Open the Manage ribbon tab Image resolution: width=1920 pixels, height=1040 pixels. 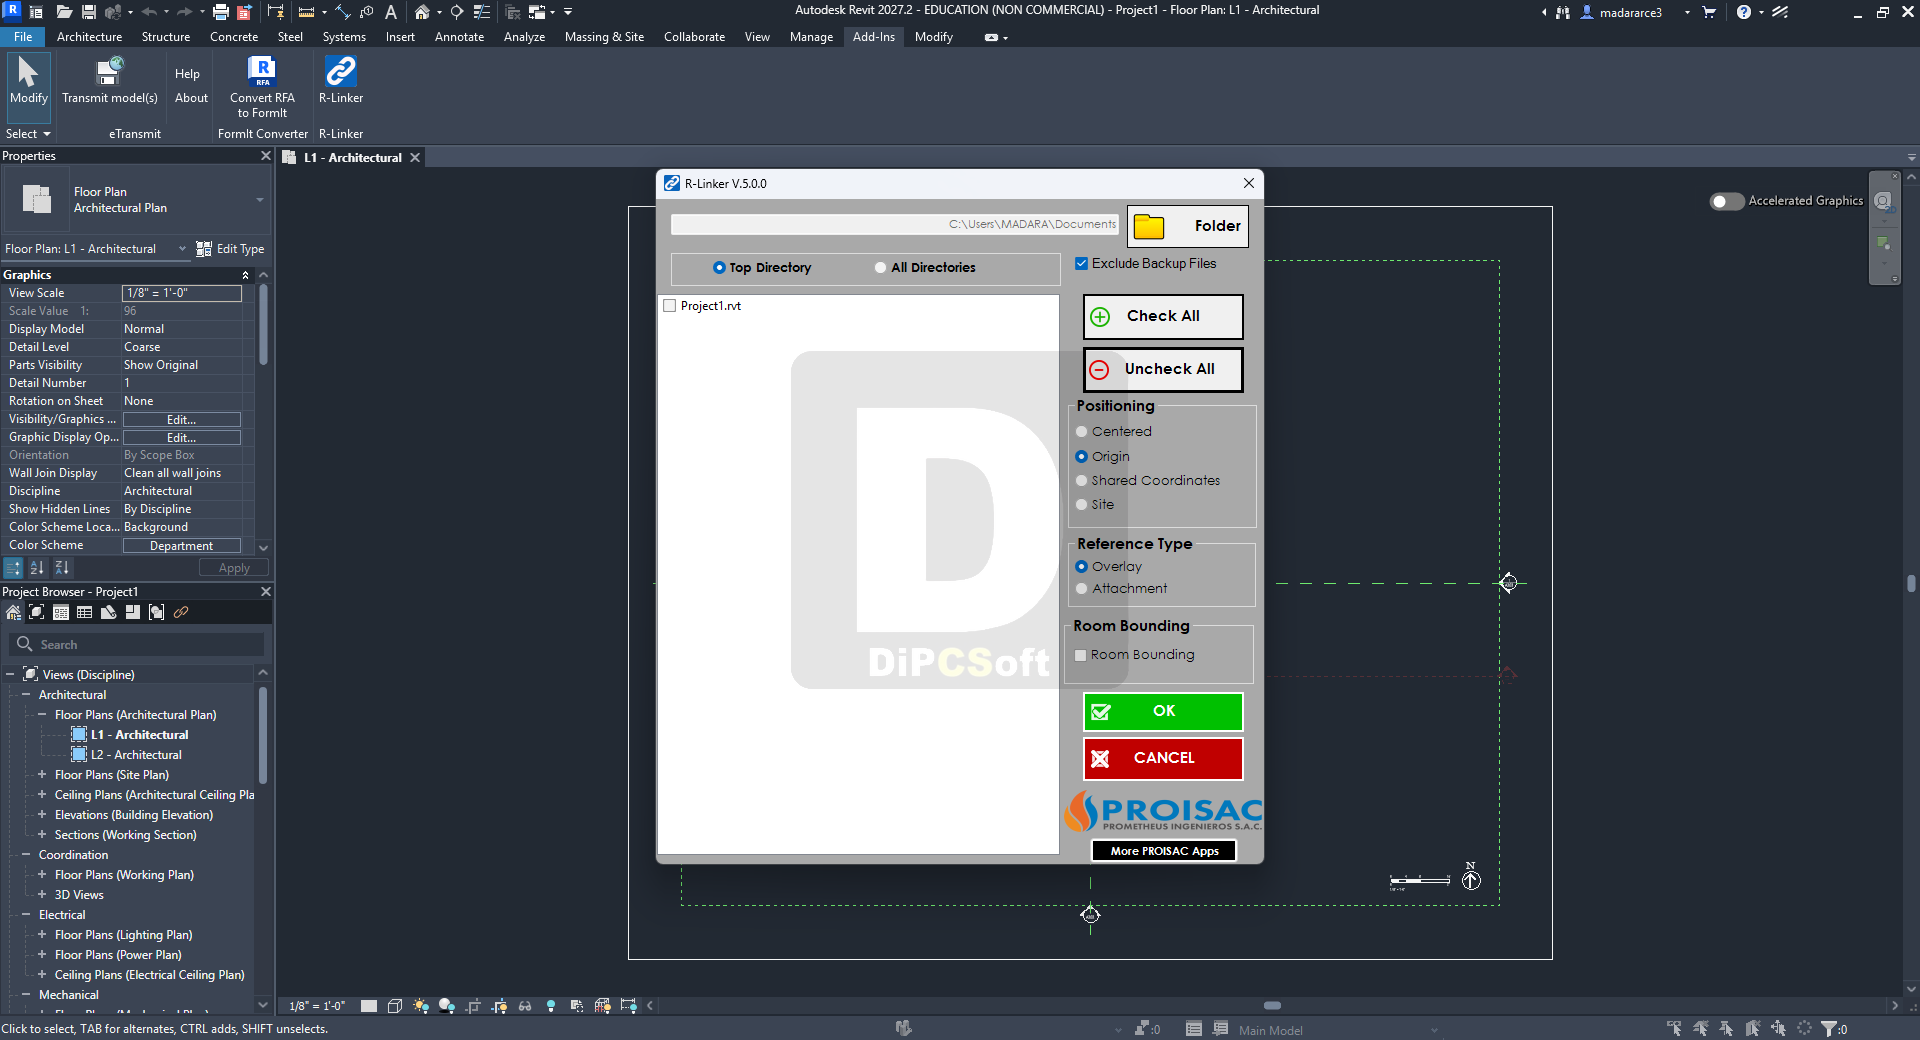click(811, 37)
